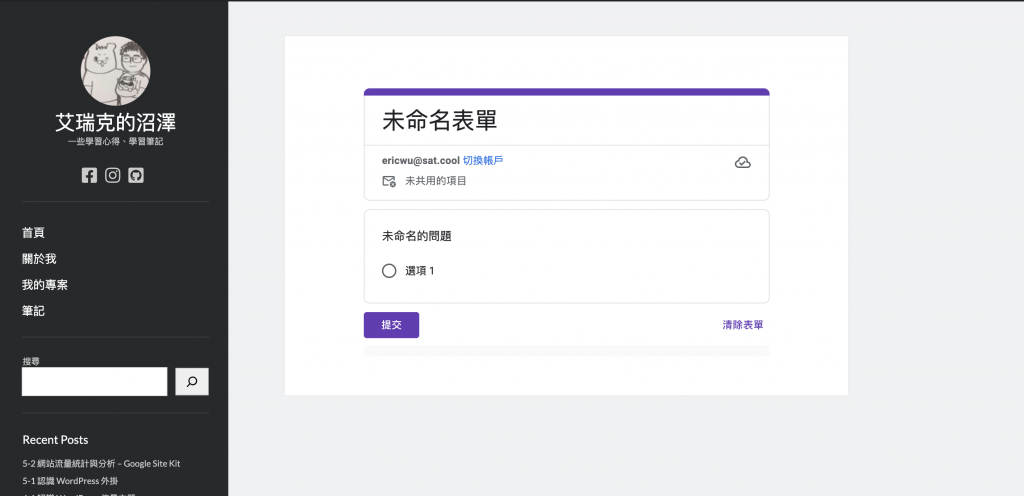Click the cloud saved status icon
1024x496 pixels.
click(743, 163)
